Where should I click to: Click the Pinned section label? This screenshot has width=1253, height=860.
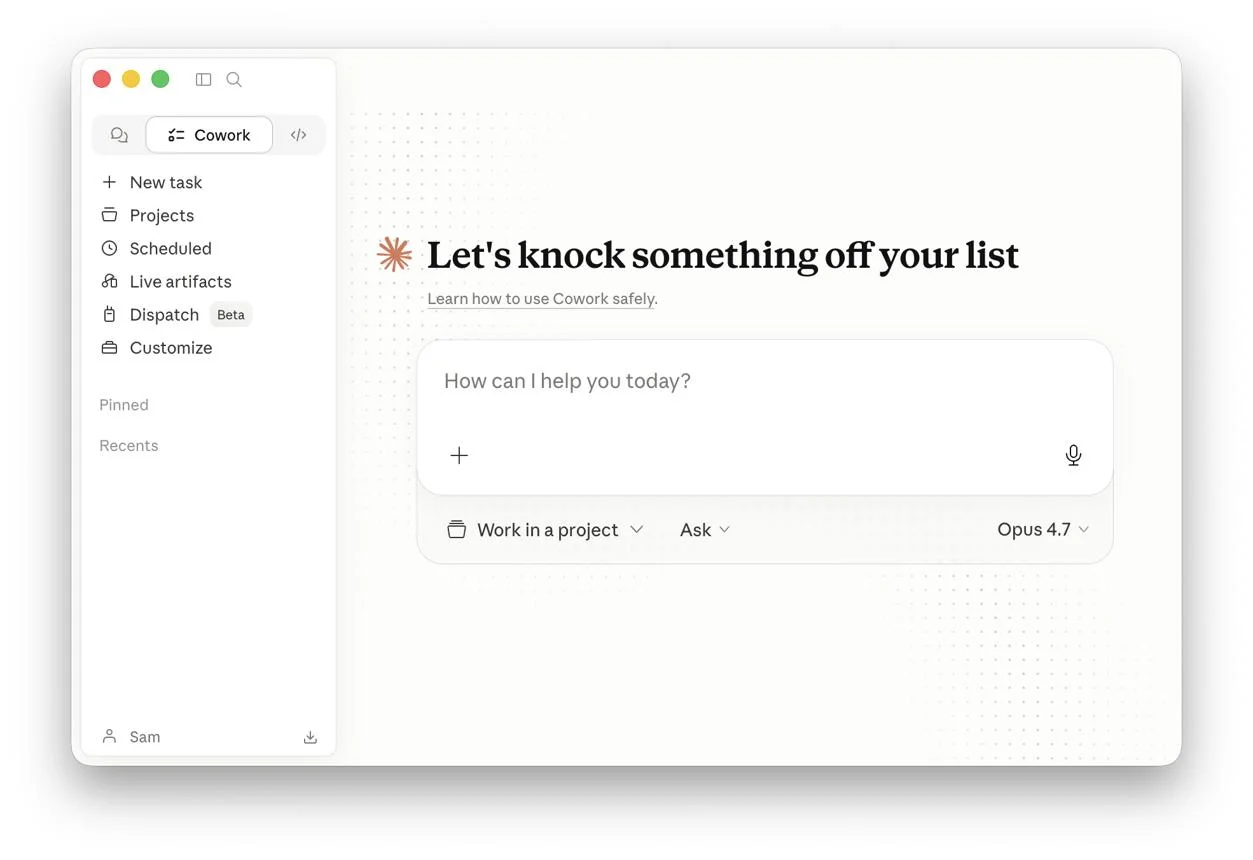[x=124, y=405]
